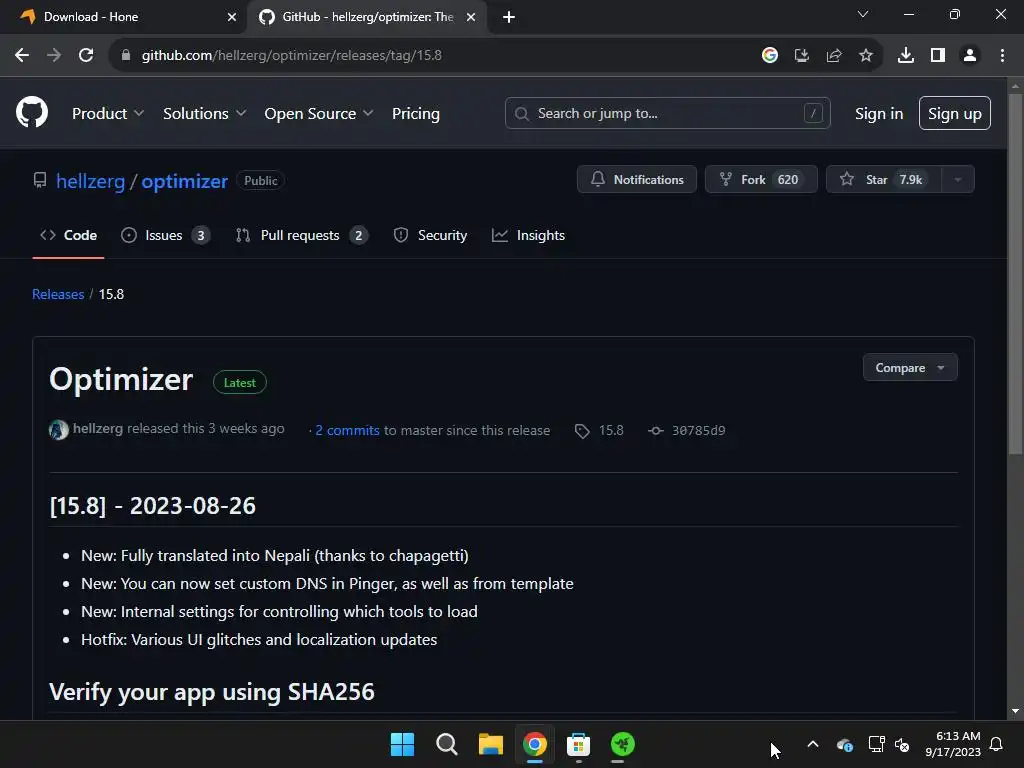The width and height of the screenshot is (1024, 768).
Task: Open Microsoft Store from taskbar
Action: click(x=579, y=744)
